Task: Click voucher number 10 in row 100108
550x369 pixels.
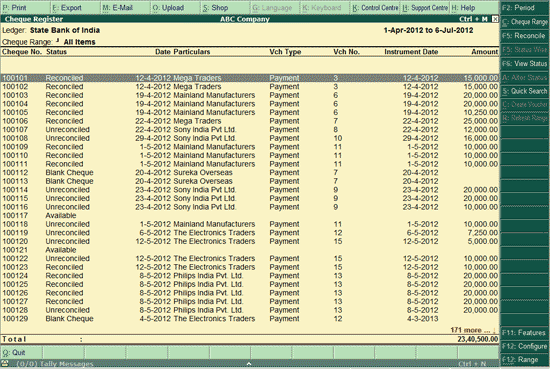Action: pos(337,138)
